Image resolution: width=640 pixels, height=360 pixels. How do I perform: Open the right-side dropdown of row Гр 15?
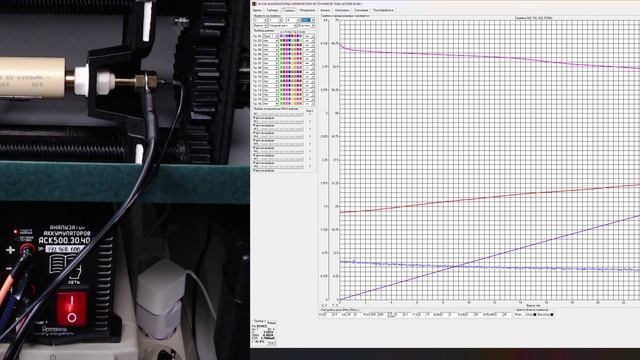click(x=309, y=99)
